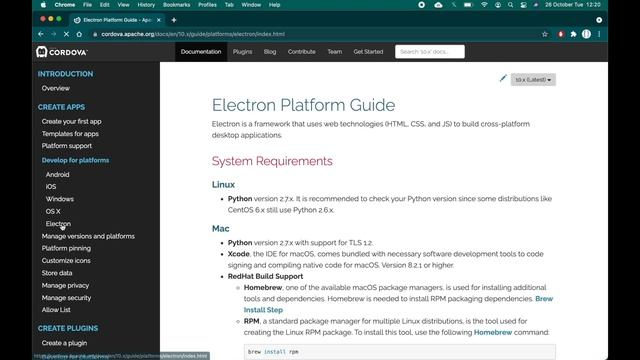This screenshot has width=640, height=360.
Task: Open the Blog nav item
Action: click(x=270, y=52)
